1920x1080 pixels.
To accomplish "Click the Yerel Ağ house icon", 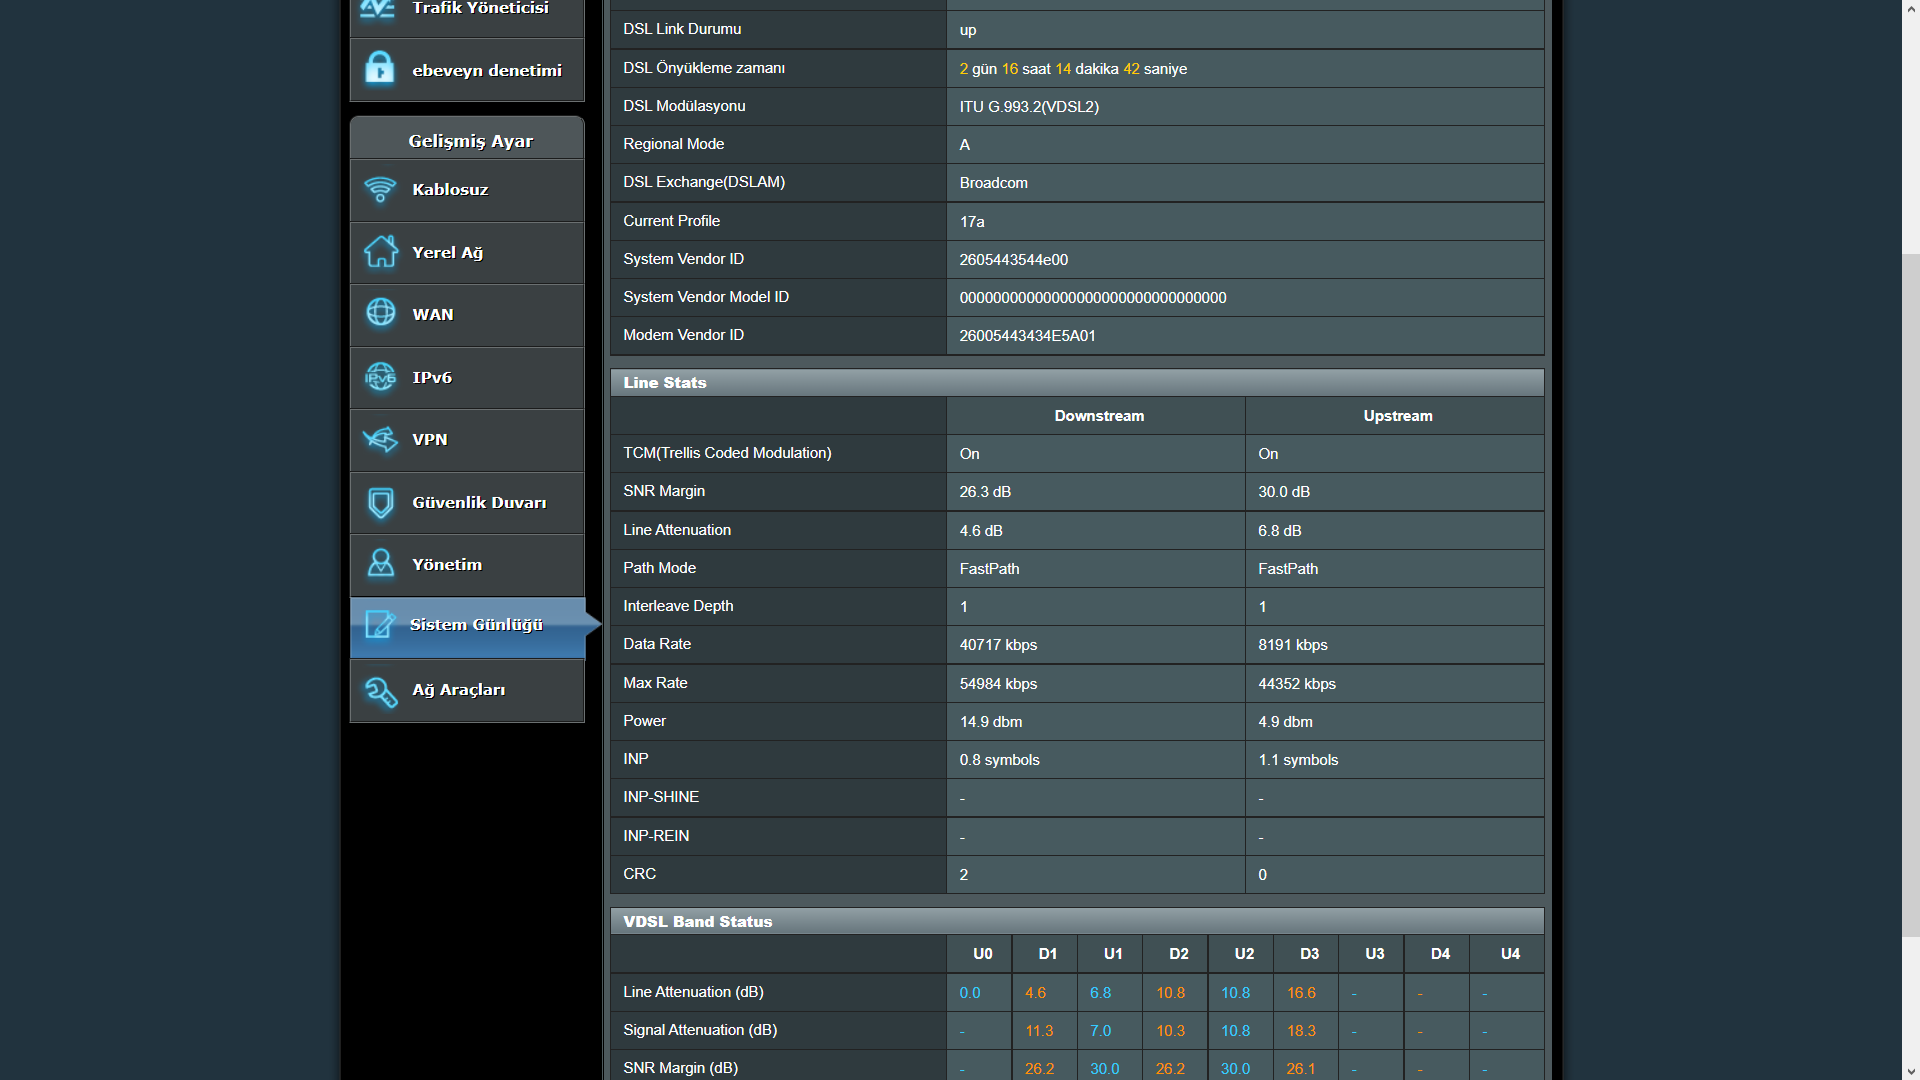I will pos(380,252).
